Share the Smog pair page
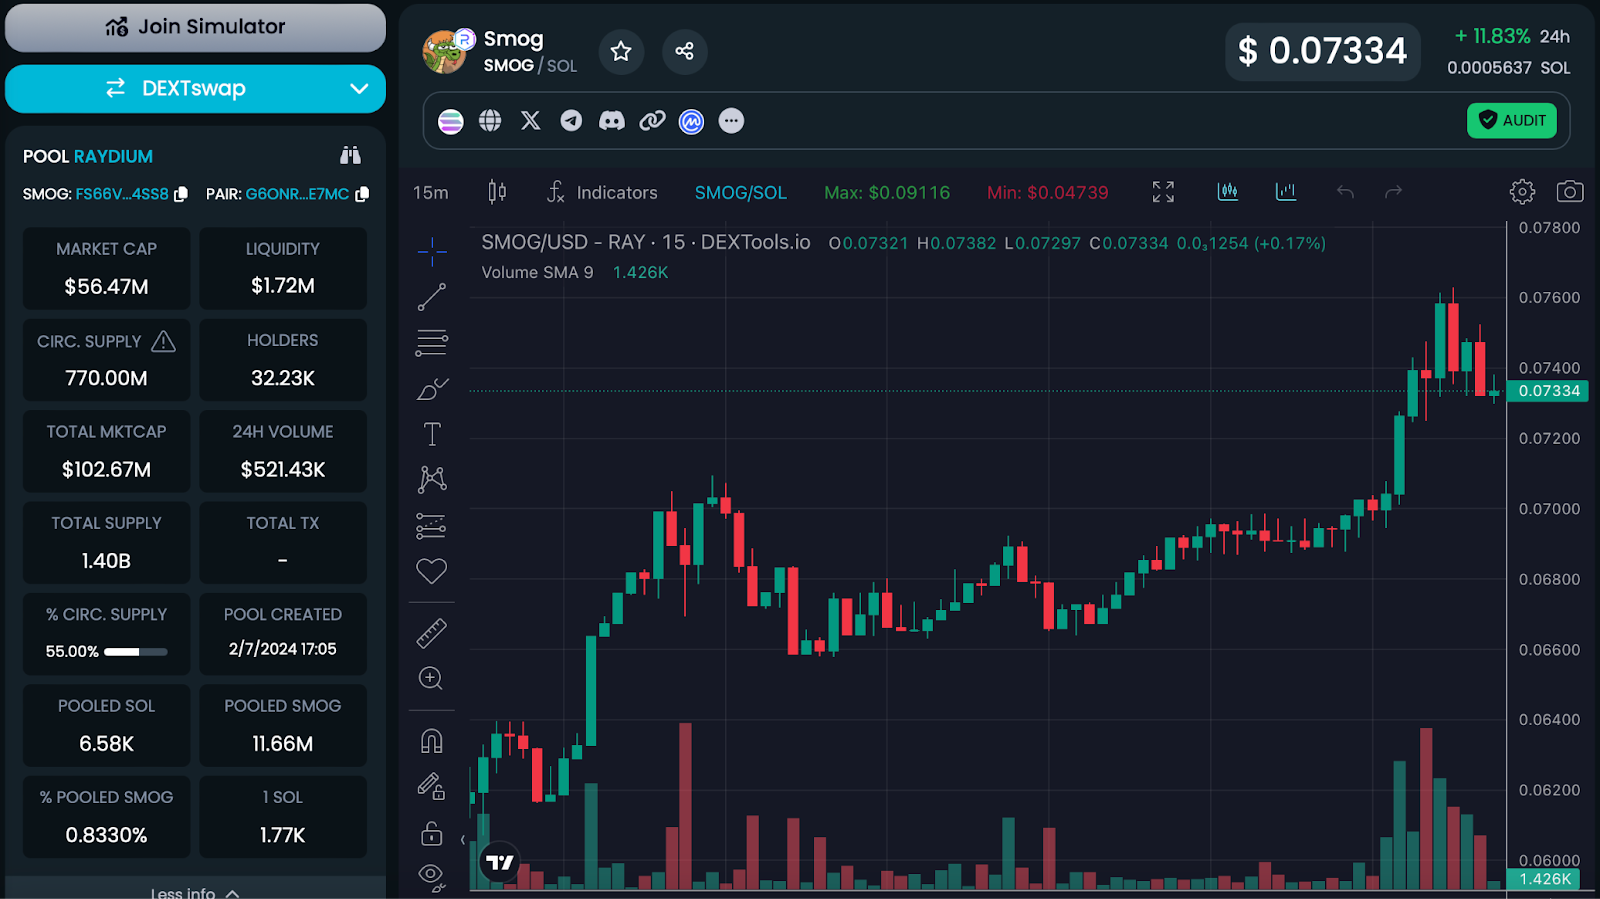Viewport: 1600px width, 899px height. coord(684,51)
